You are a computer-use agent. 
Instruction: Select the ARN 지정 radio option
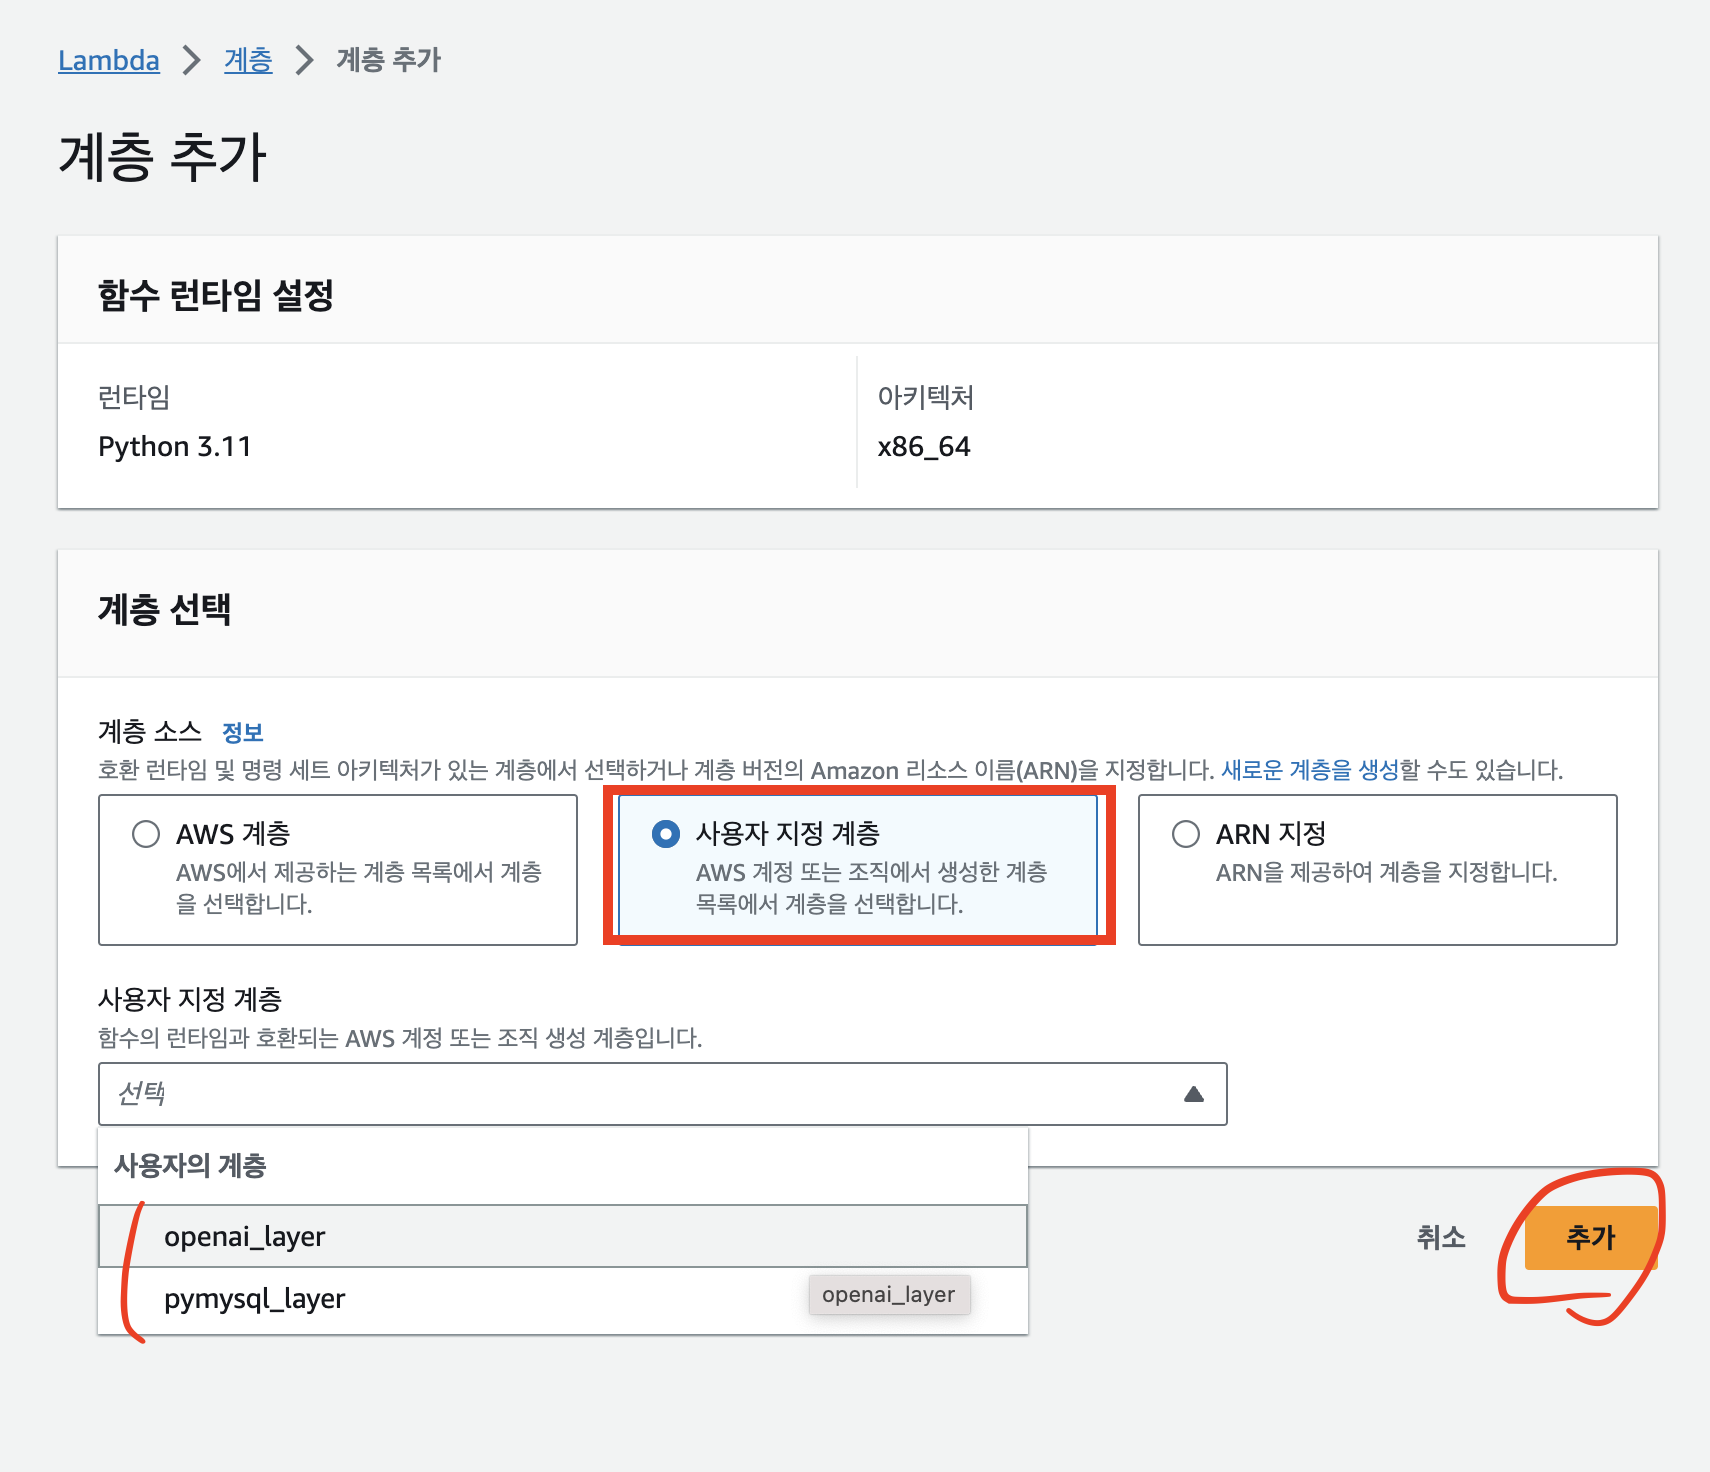point(1186,834)
